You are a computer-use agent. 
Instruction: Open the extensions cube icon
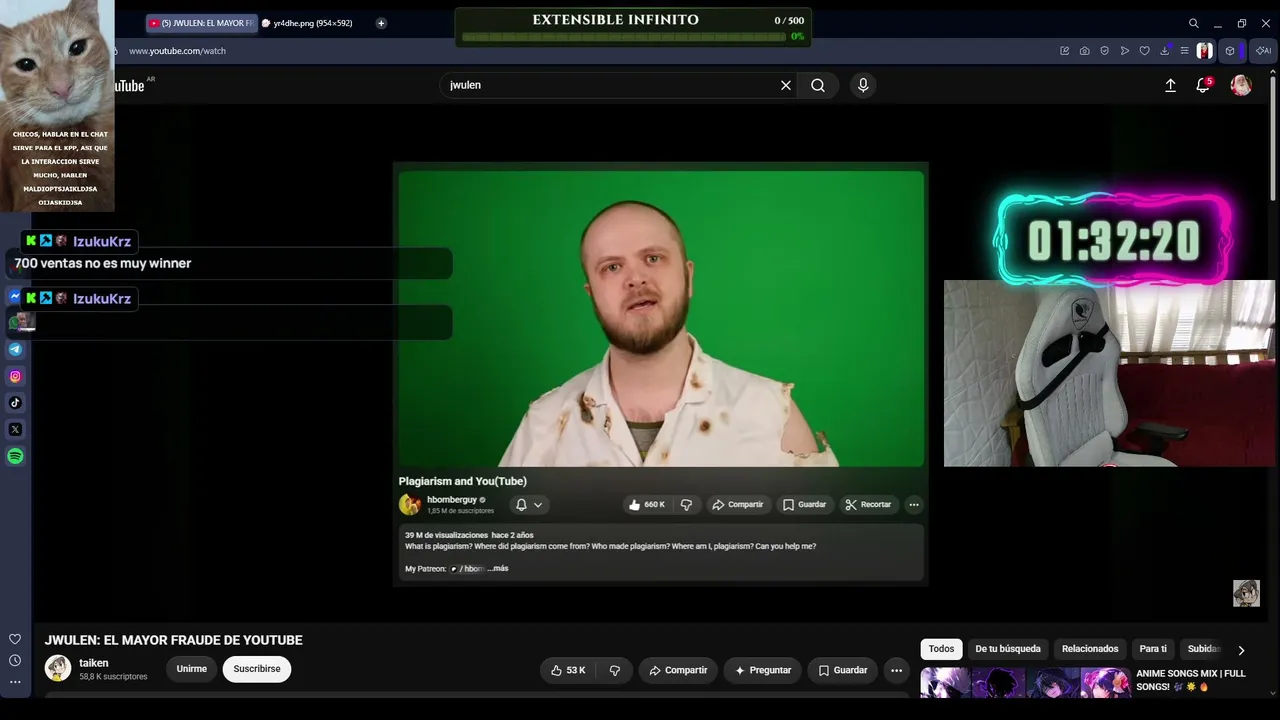point(1230,51)
